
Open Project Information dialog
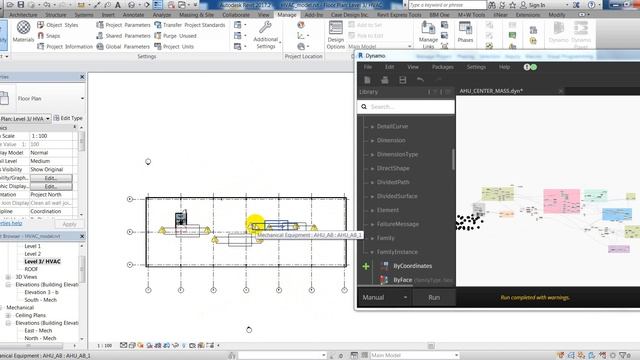click(x=65, y=47)
